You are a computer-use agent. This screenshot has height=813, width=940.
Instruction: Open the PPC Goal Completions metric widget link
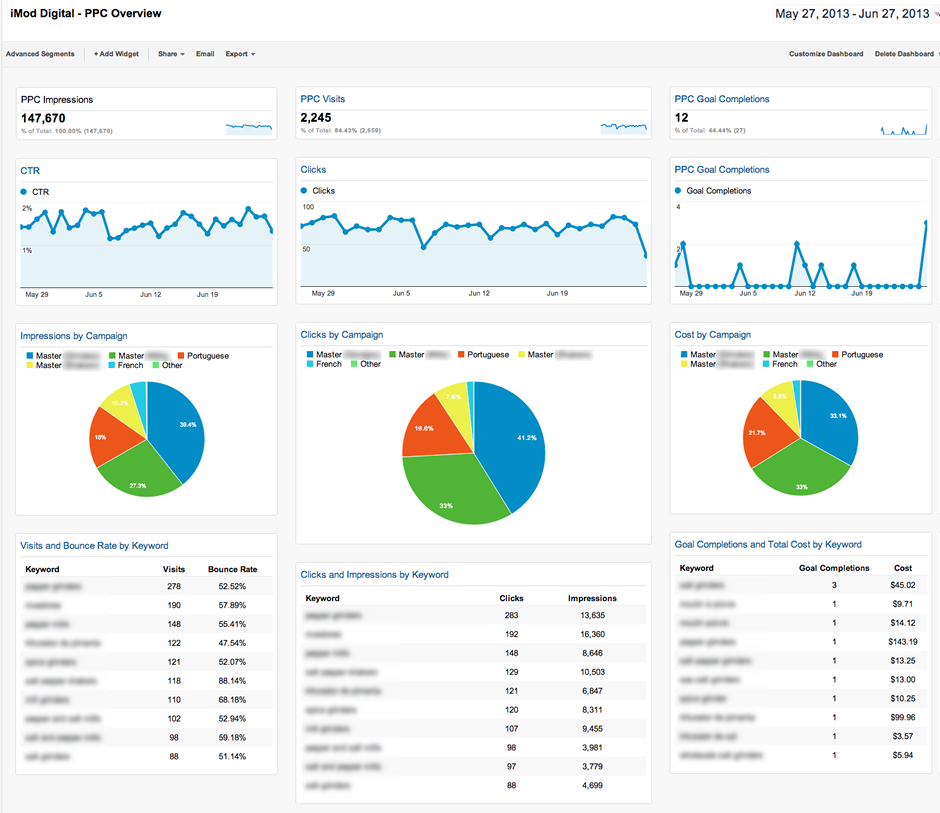722,99
